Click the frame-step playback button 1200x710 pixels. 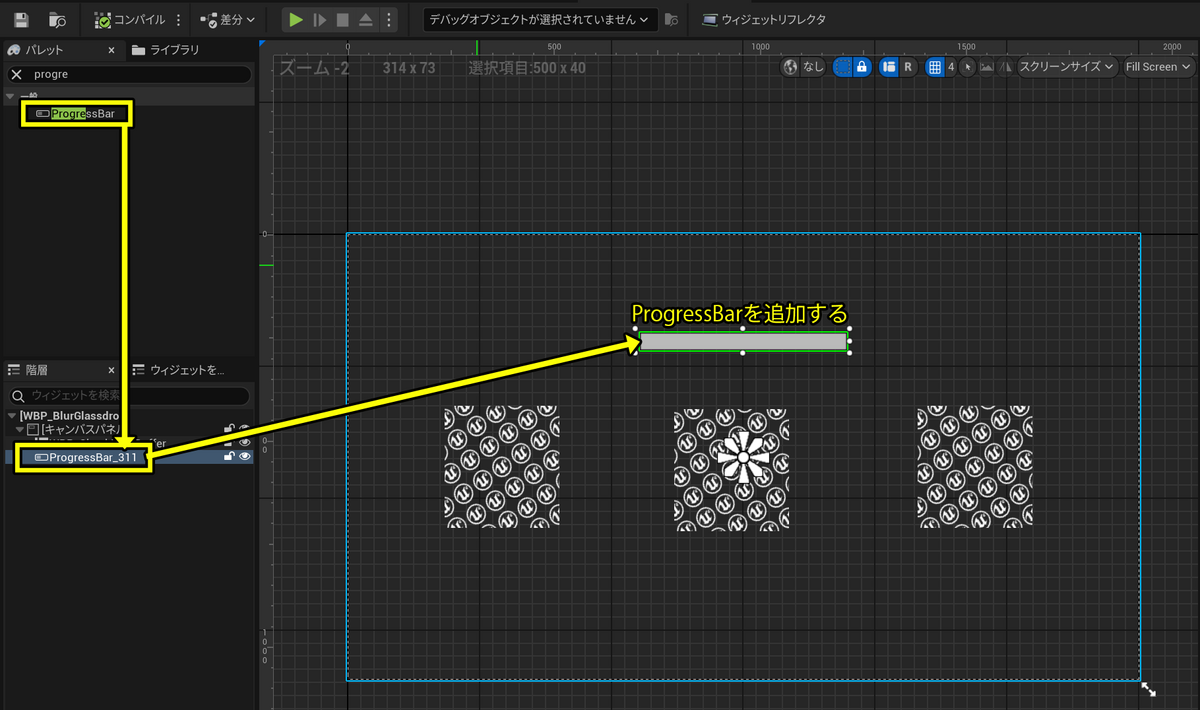point(319,19)
